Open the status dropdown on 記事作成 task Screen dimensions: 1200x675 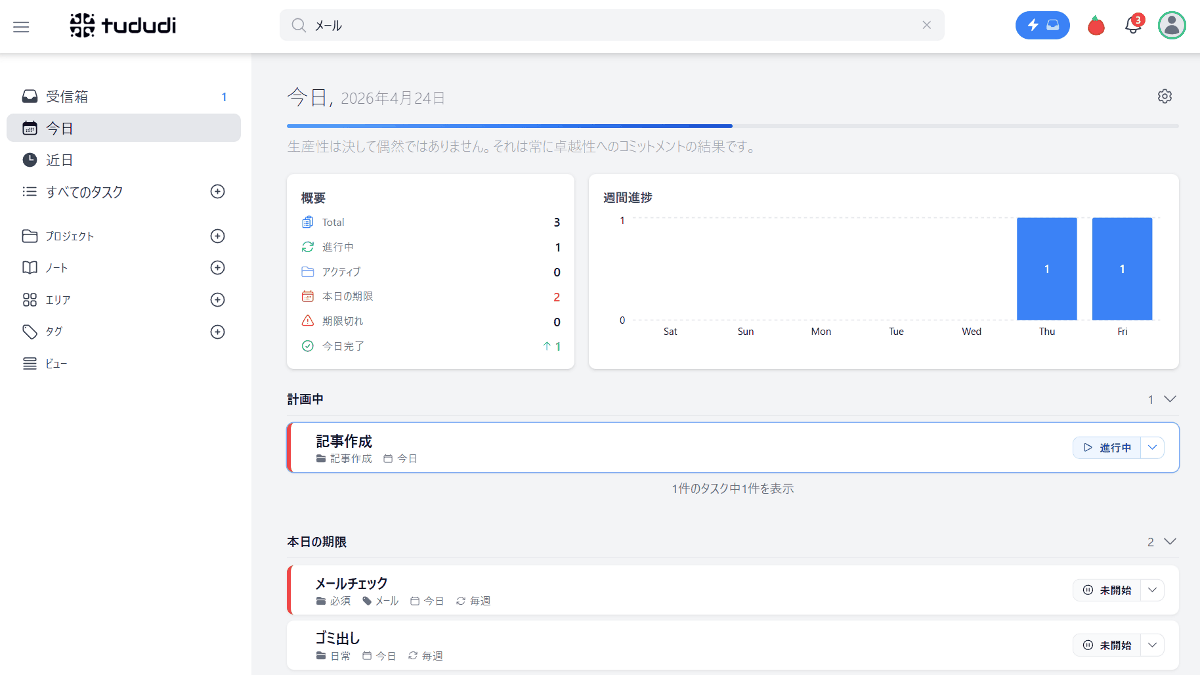[x=1152, y=447]
